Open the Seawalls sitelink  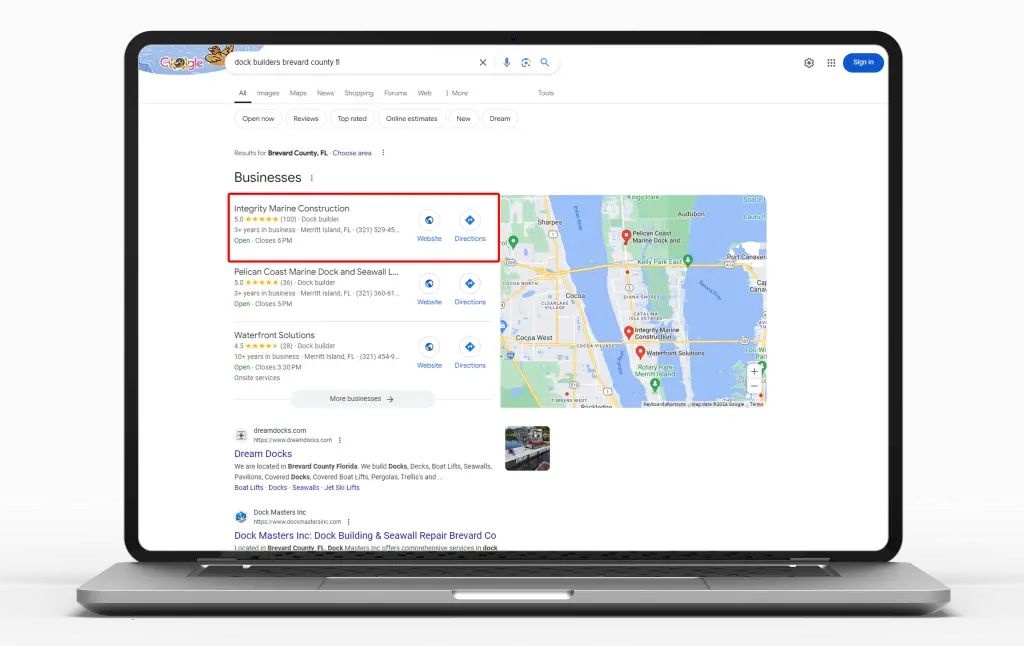coord(306,488)
